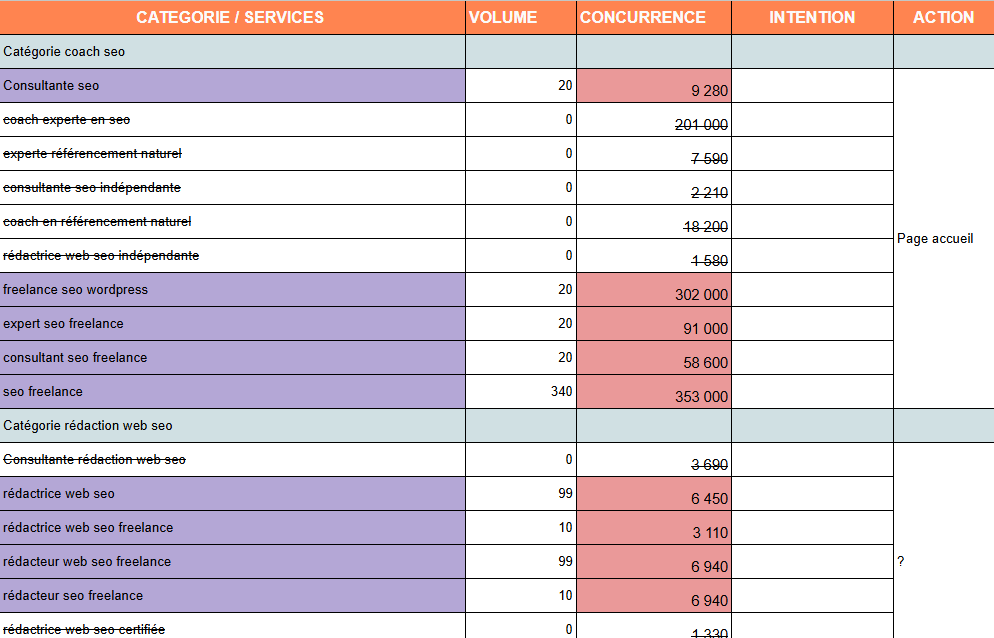Select the concurrence cell showing 353 000
Screen dimensions: 994x638
click(653, 393)
